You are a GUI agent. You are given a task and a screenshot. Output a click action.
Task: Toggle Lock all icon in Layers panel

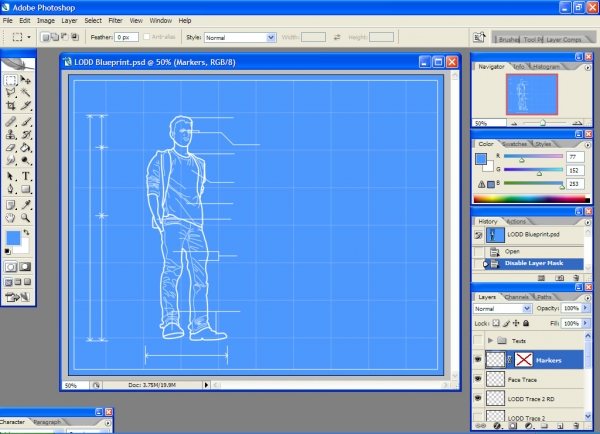[x=526, y=323]
